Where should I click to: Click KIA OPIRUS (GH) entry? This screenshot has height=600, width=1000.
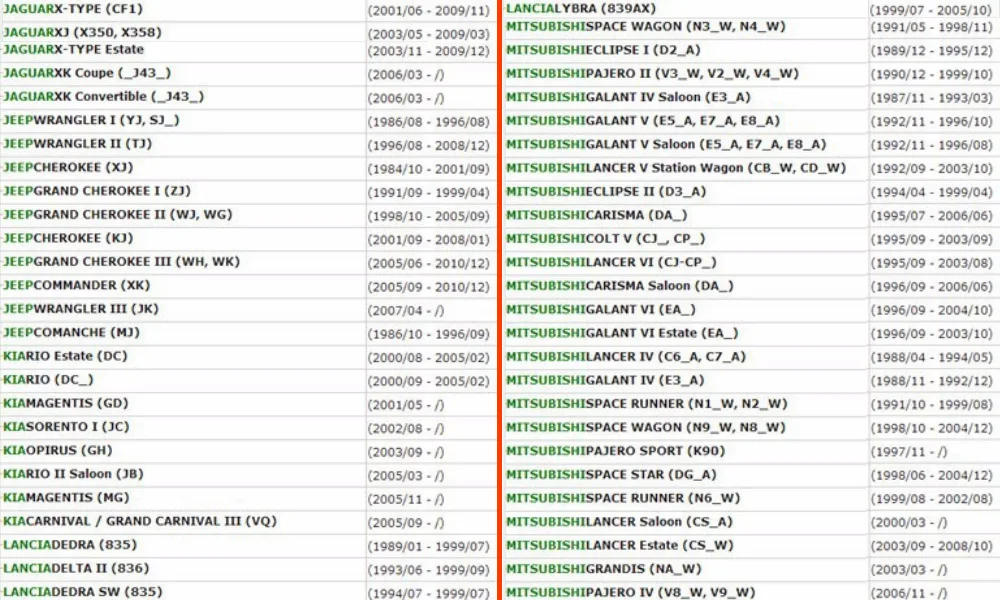tap(57, 450)
